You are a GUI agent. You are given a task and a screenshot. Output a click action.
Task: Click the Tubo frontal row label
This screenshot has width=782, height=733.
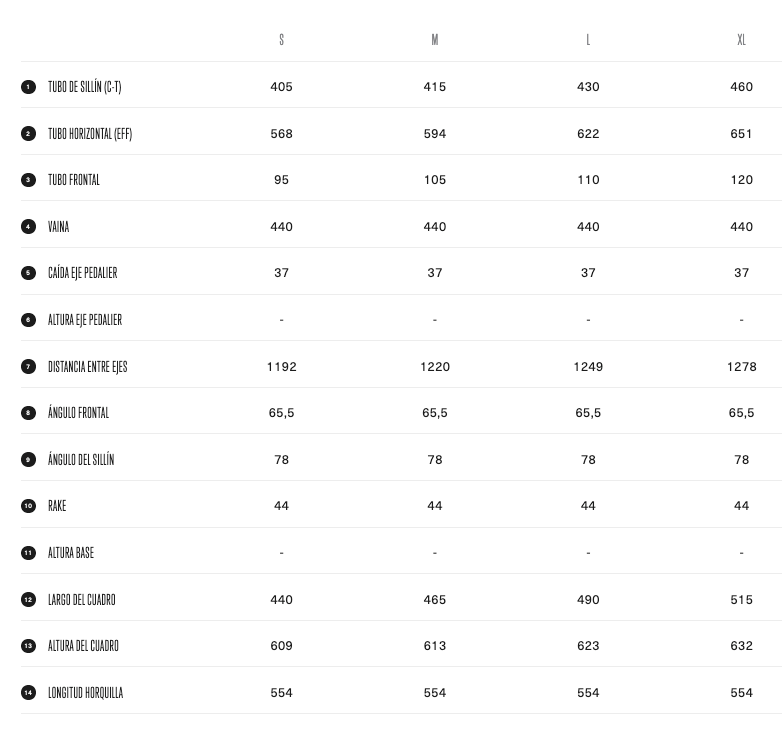74,180
